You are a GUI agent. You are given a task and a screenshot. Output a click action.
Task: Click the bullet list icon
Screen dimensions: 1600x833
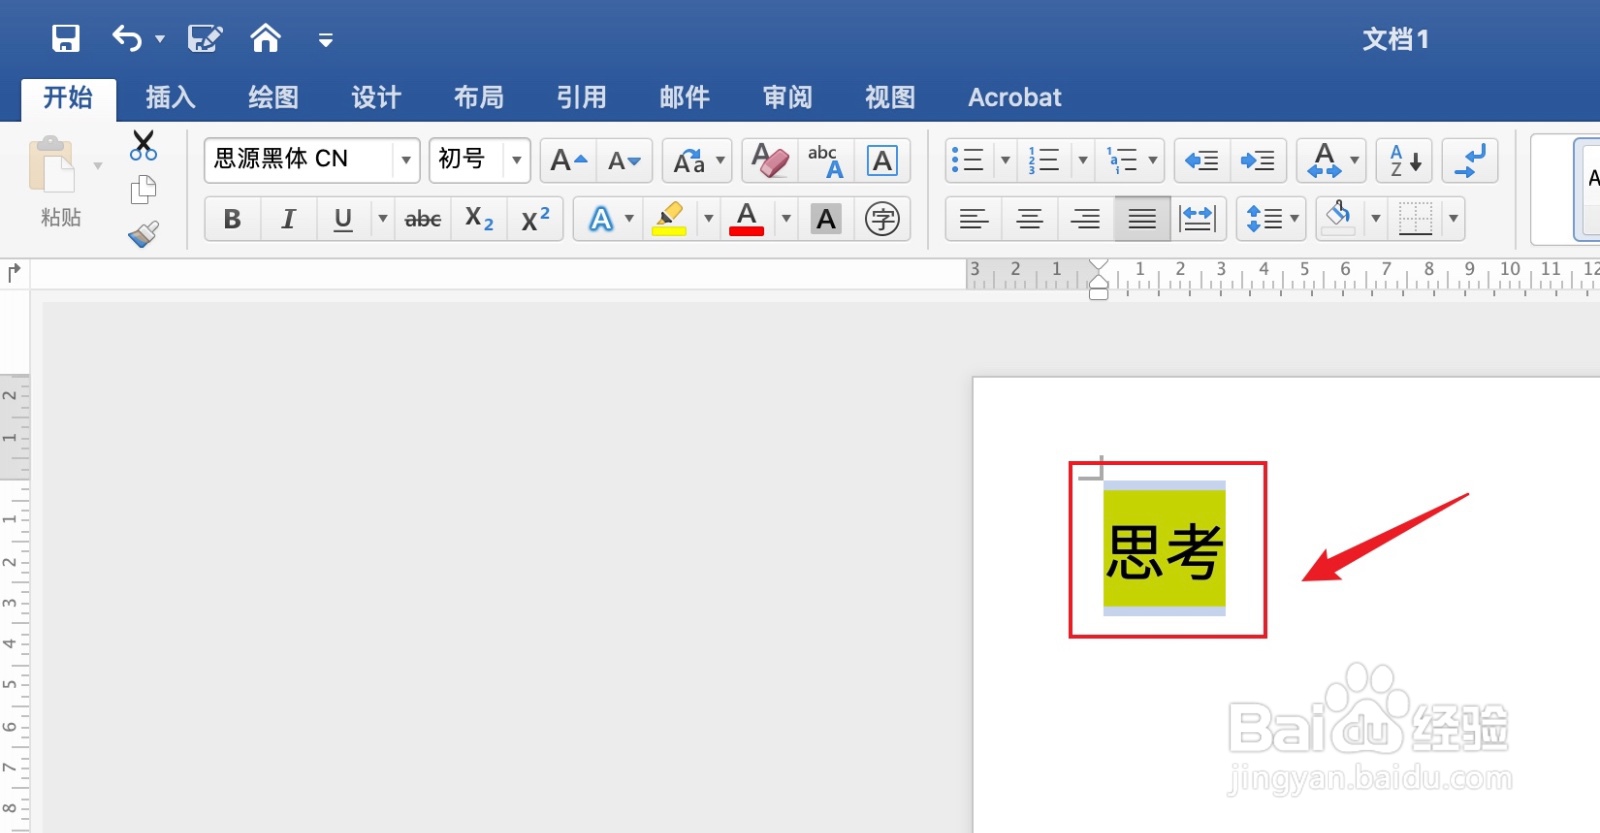click(967, 160)
